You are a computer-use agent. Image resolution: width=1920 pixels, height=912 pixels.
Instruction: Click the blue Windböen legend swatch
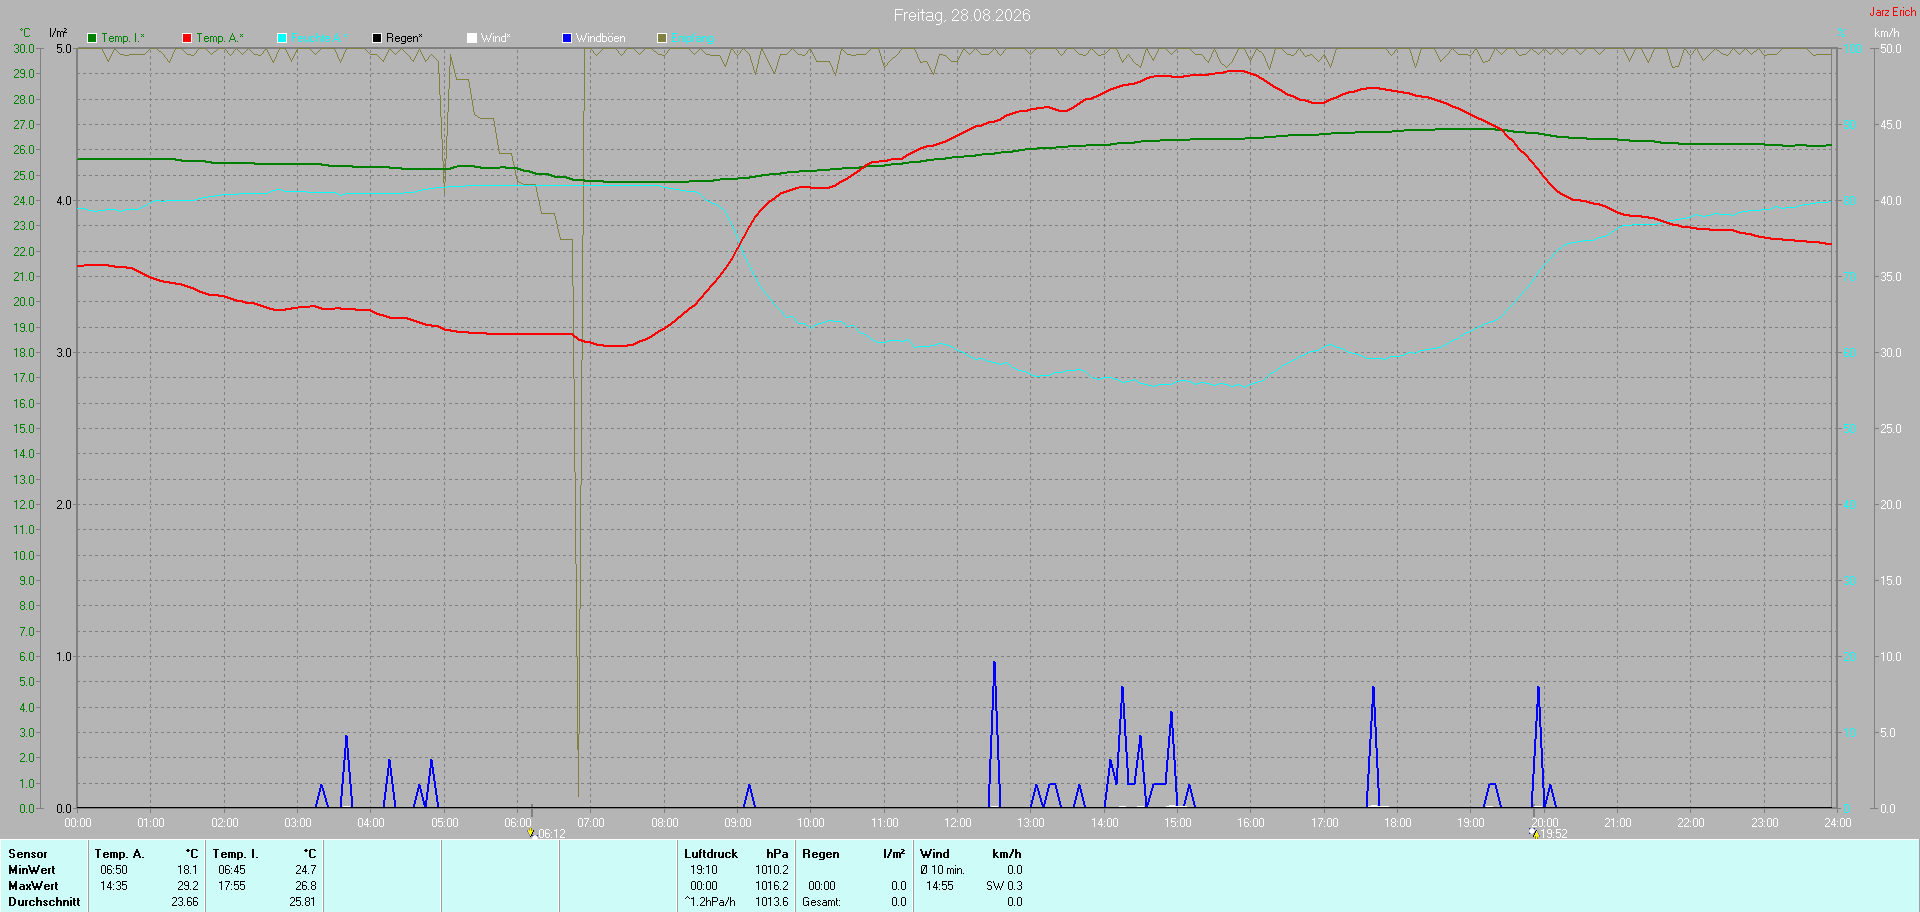point(567,38)
